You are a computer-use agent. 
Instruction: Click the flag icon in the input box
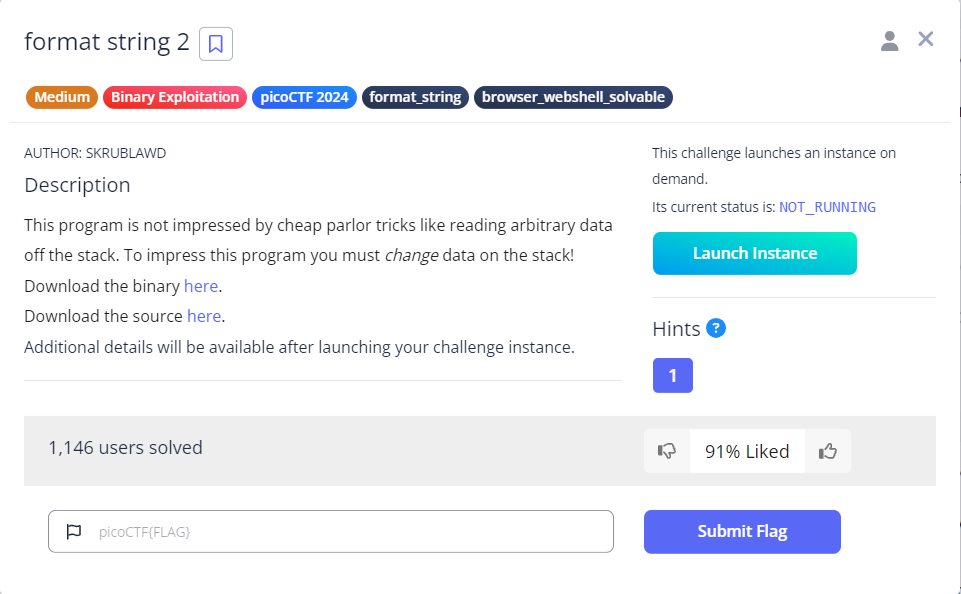[74, 531]
